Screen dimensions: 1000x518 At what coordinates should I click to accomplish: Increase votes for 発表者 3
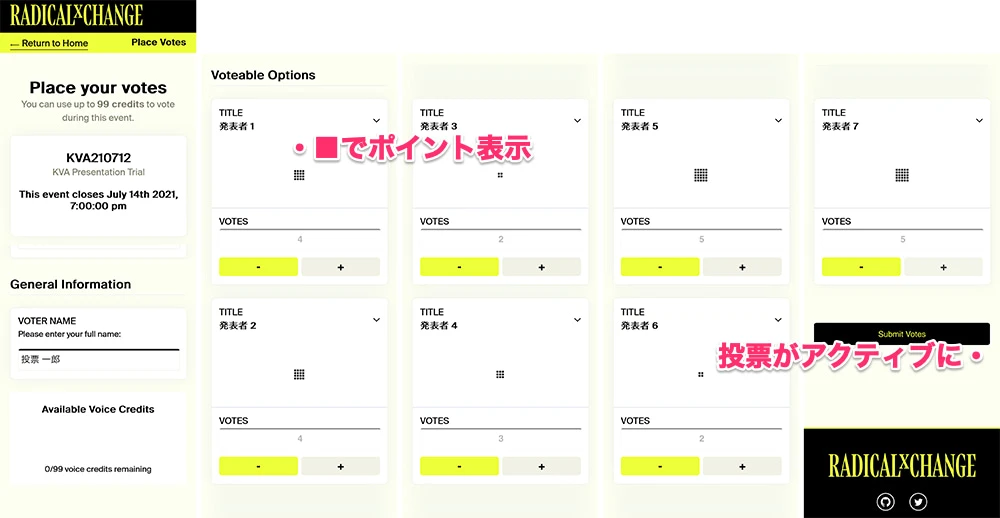541,267
